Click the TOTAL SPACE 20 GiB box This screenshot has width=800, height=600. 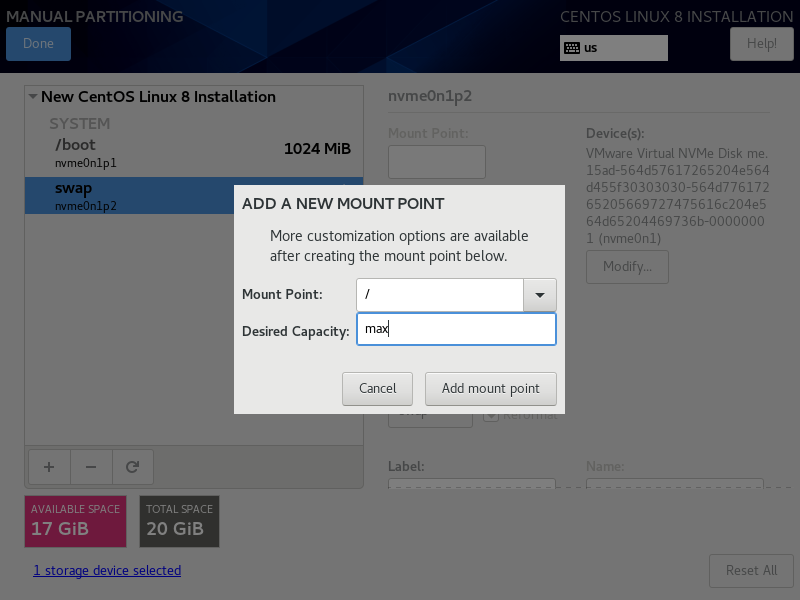(180, 521)
